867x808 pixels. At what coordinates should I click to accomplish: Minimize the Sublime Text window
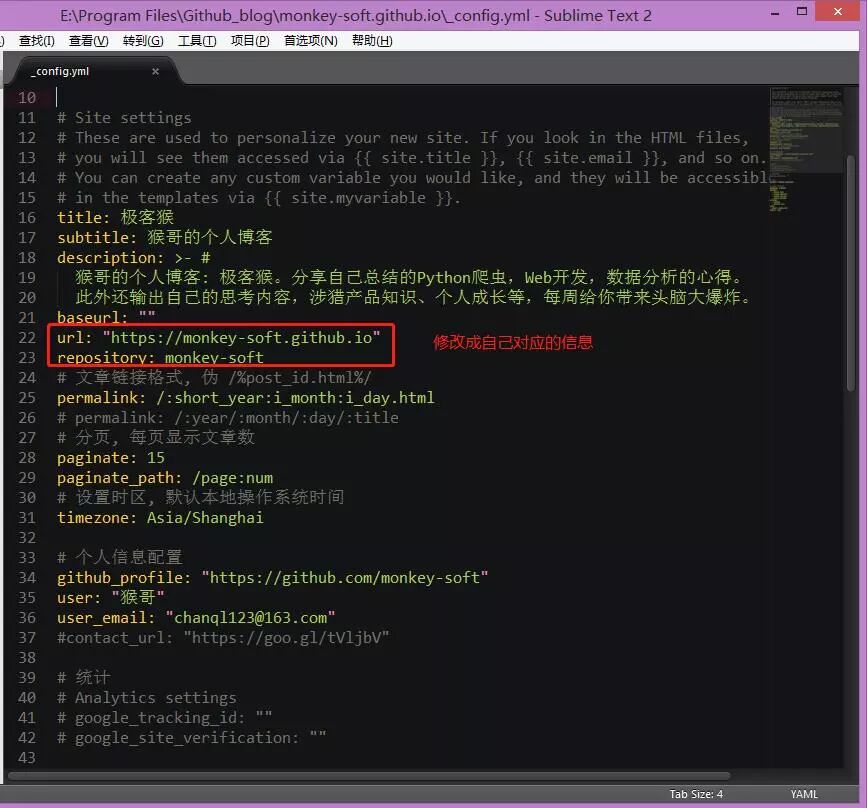(x=775, y=11)
